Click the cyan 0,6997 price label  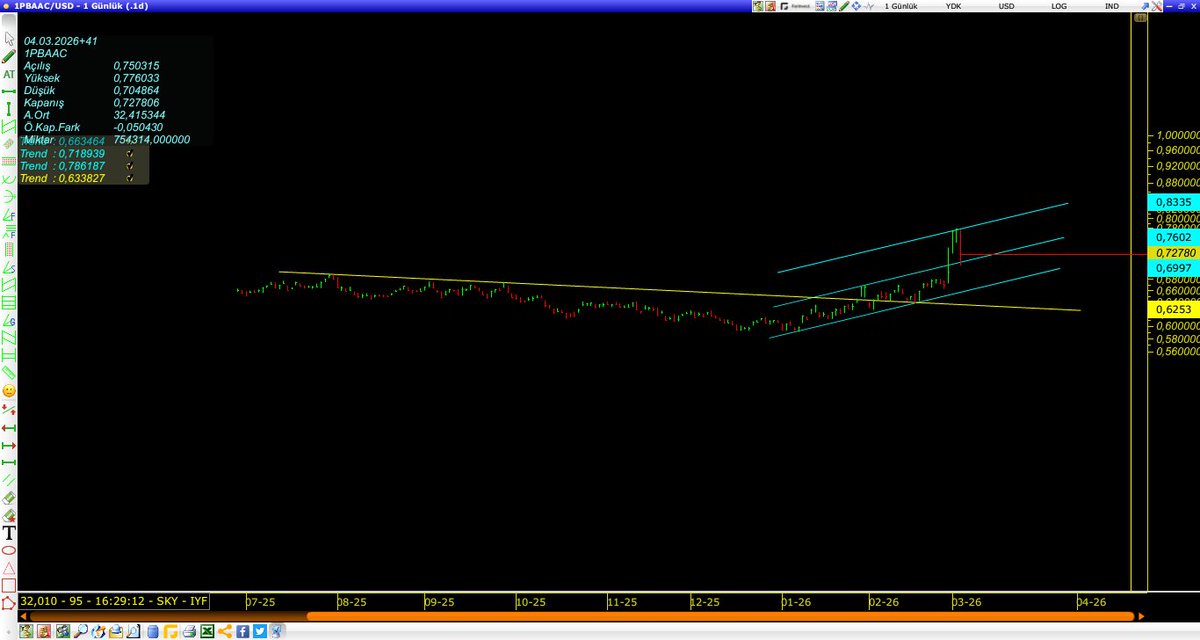tap(1173, 269)
